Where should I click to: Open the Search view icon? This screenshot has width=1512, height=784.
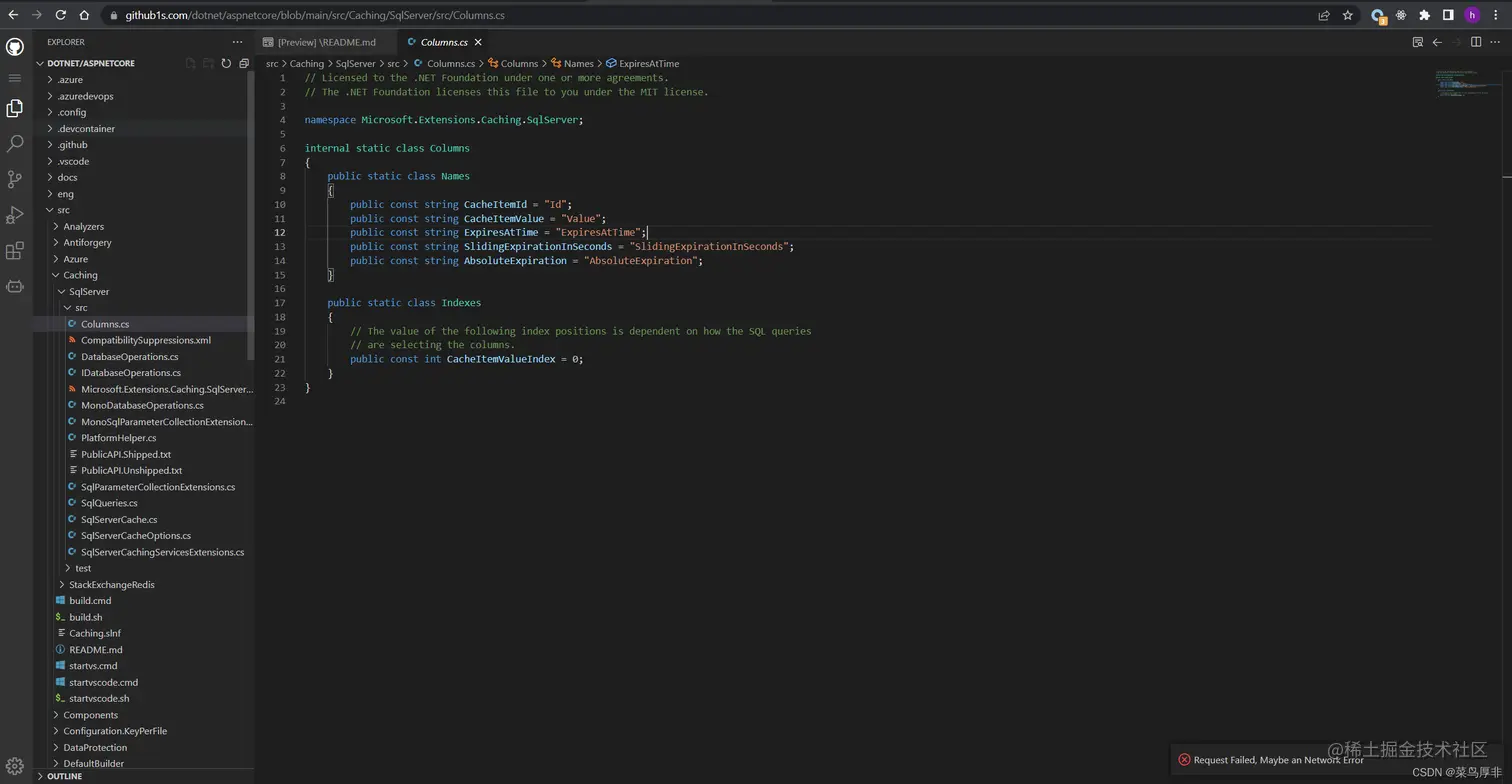click(14, 144)
